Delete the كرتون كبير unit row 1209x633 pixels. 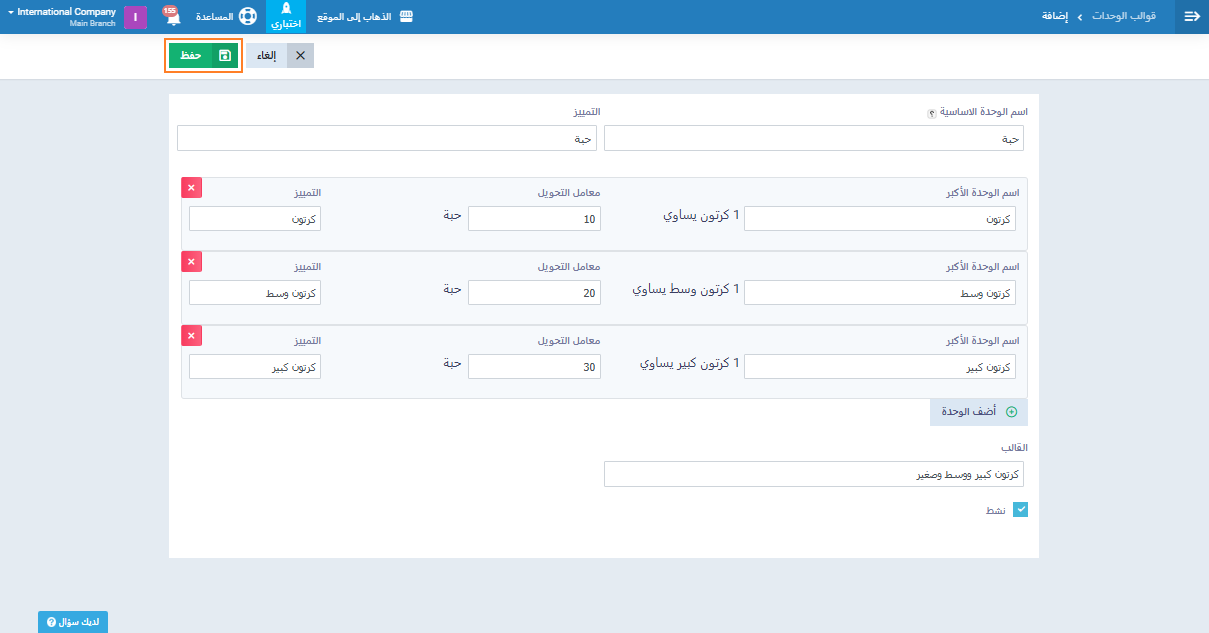[191, 336]
